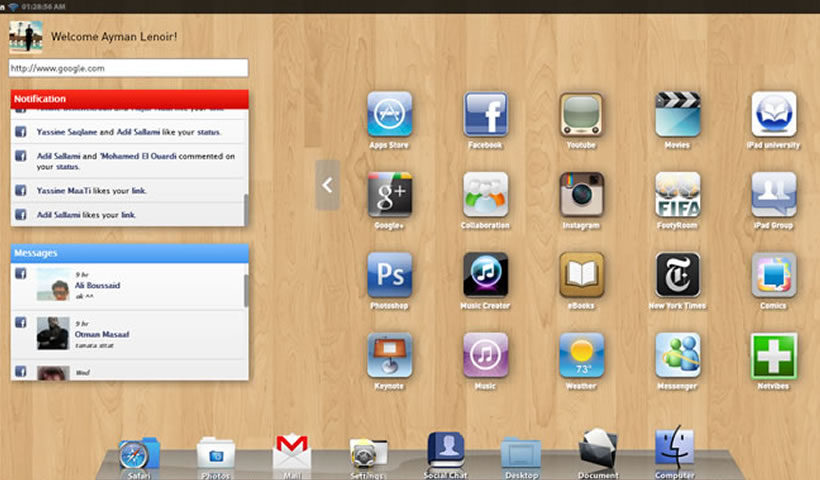Viewport: 820px width, 480px height.
Task: Click the google.com URL field
Action: pyautogui.click(x=128, y=68)
